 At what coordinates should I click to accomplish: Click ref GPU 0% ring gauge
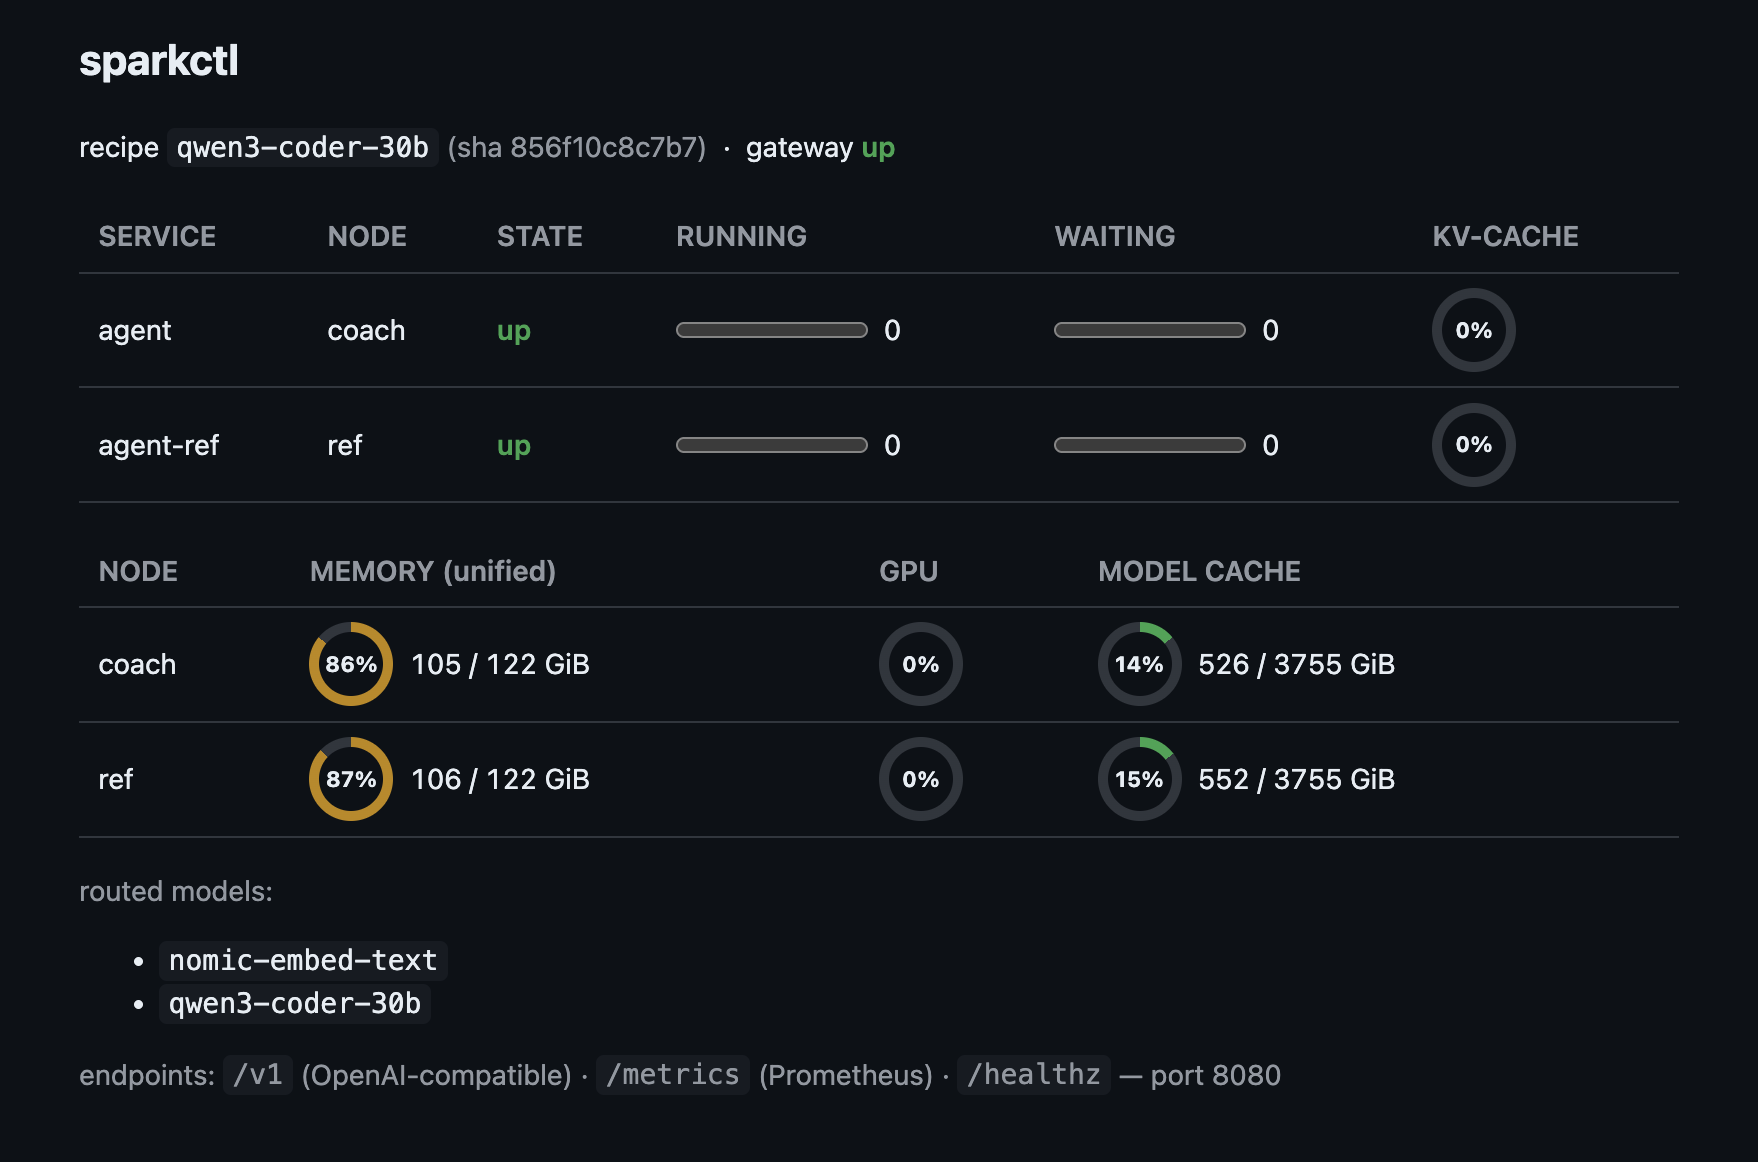point(920,779)
